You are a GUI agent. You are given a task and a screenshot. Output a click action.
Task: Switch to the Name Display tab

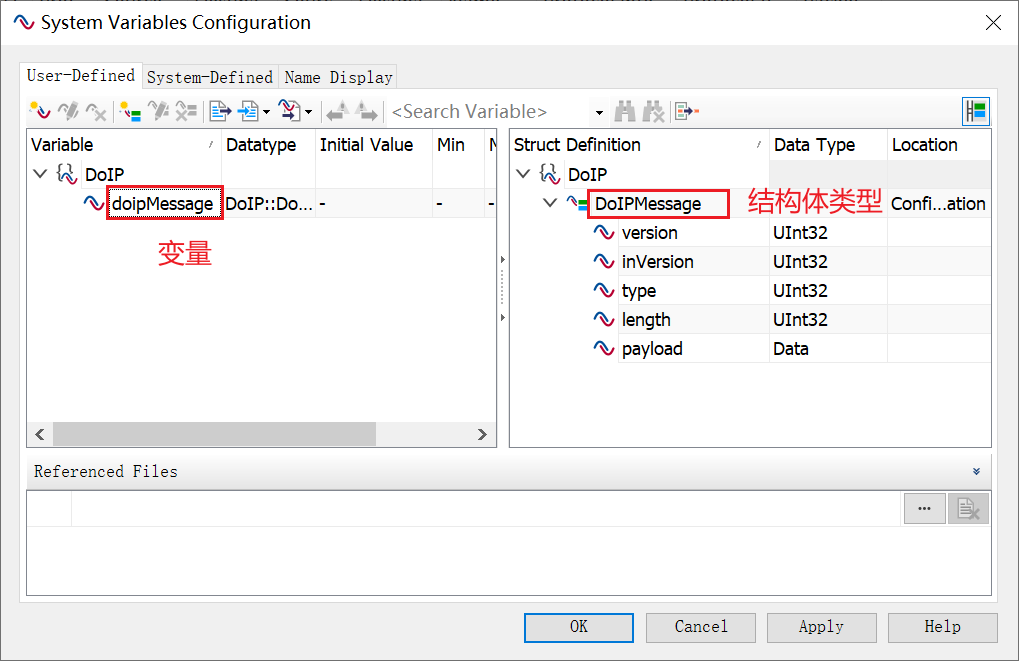[x=338, y=77]
